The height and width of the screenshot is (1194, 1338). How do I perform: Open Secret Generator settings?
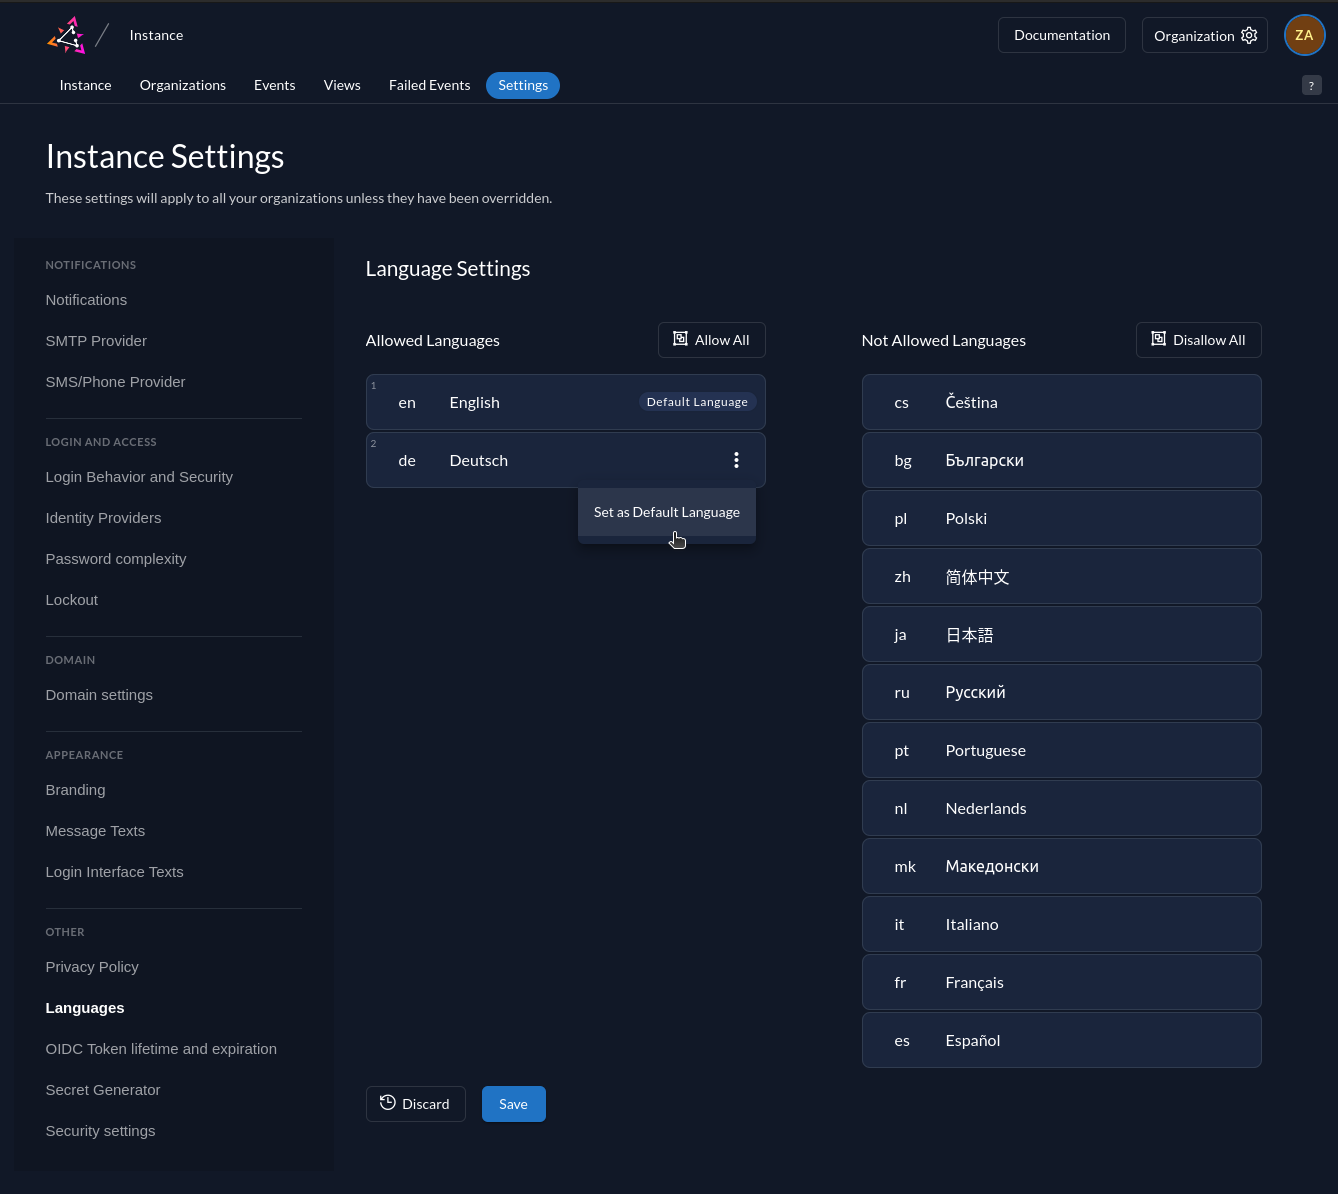pyautogui.click(x=103, y=1090)
